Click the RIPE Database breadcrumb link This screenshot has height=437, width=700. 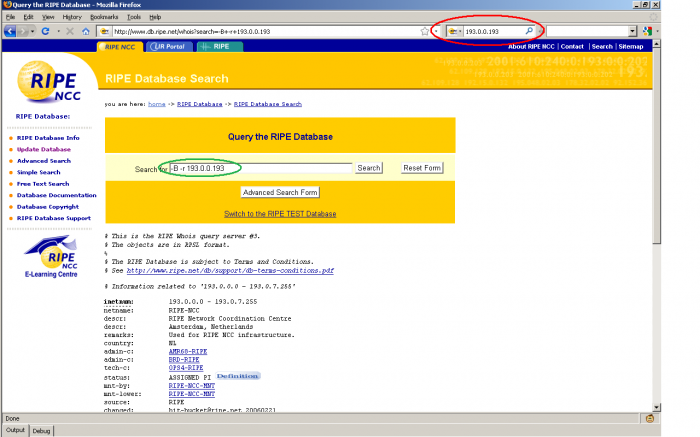coord(200,104)
